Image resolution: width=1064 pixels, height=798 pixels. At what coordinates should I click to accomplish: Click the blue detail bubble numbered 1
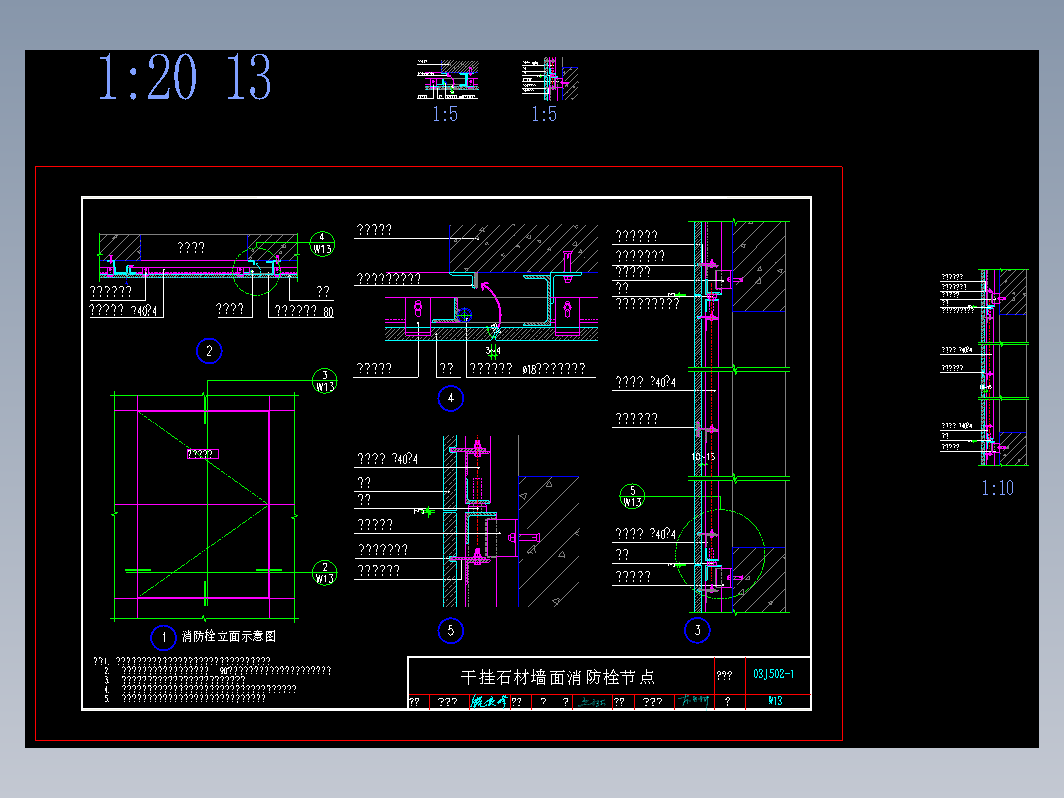coord(163,637)
